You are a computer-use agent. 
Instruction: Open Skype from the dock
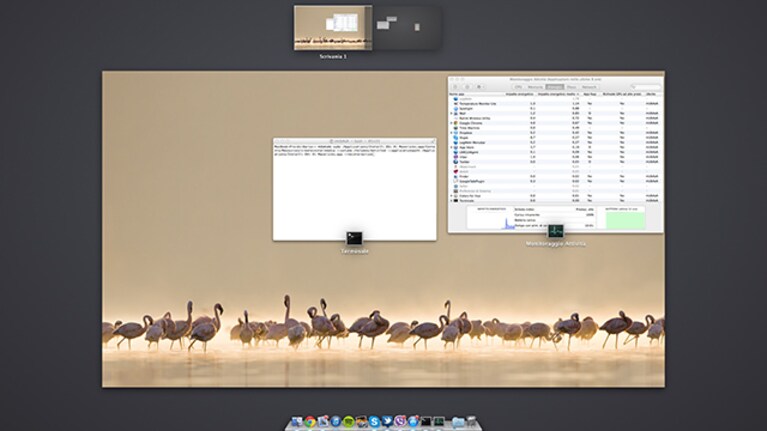(x=374, y=422)
